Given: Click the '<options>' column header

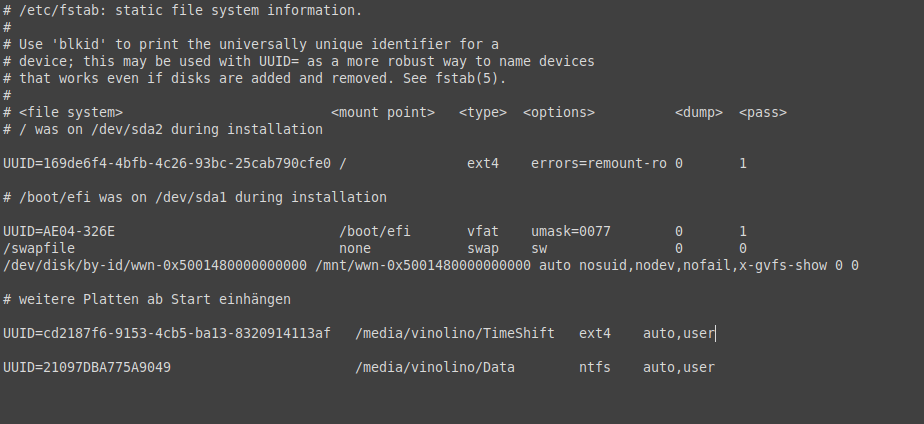Looking at the screenshot, I should (x=558, y=112).
